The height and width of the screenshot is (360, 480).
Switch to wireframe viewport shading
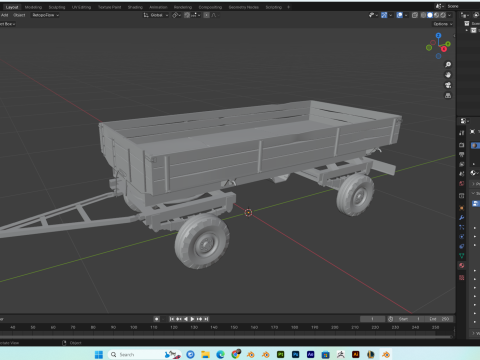click(x=423, y=15)
